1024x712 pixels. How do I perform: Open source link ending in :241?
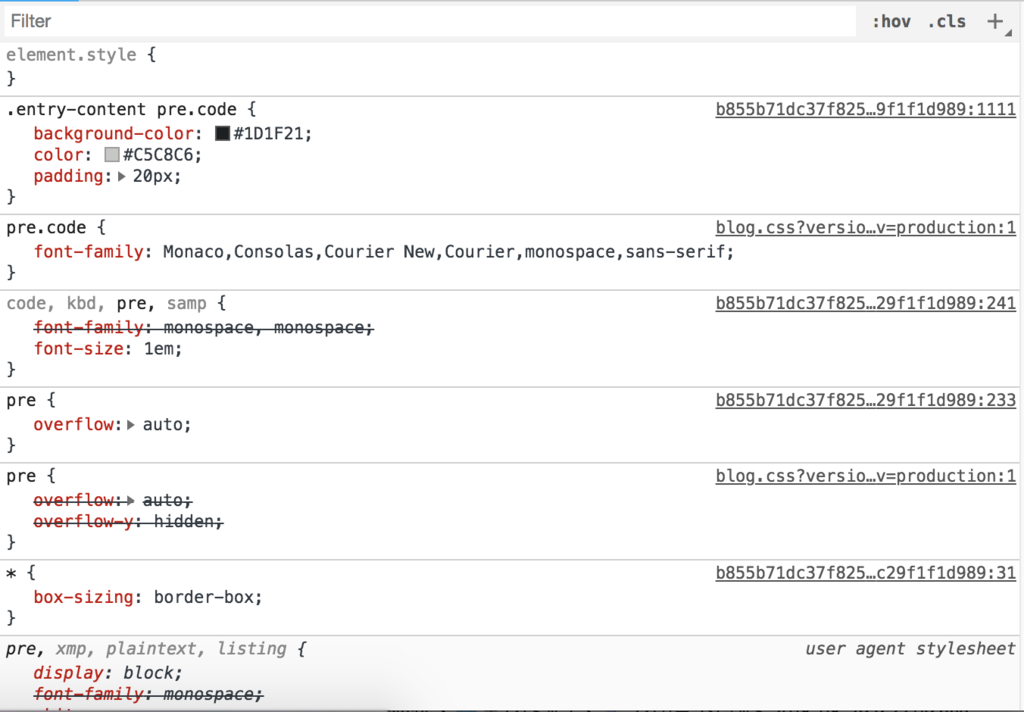[865, 303]
